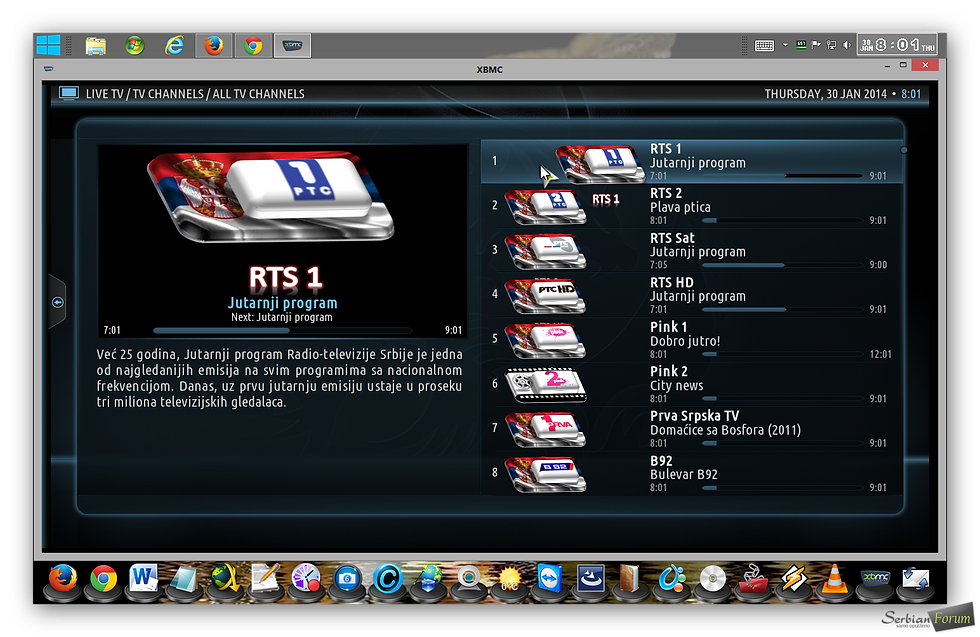Select channel logo for RTS HD

pos(545,296)
